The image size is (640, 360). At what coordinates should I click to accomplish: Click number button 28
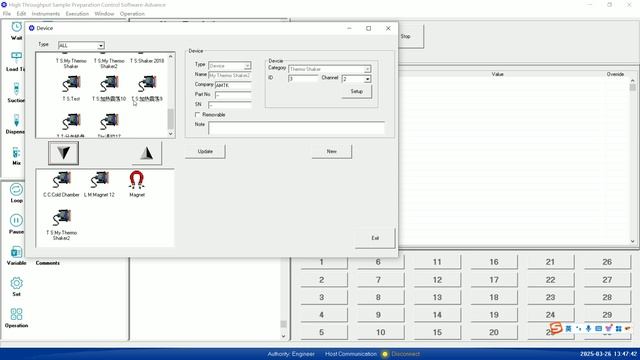coord(607,298)
